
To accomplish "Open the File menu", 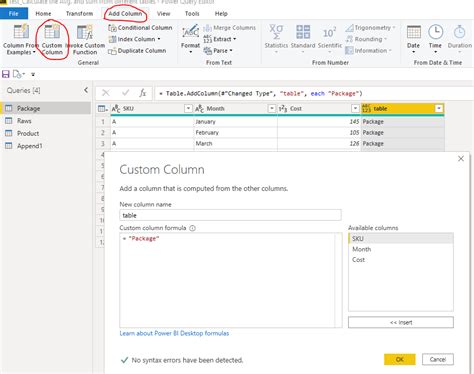I will 14,14.
